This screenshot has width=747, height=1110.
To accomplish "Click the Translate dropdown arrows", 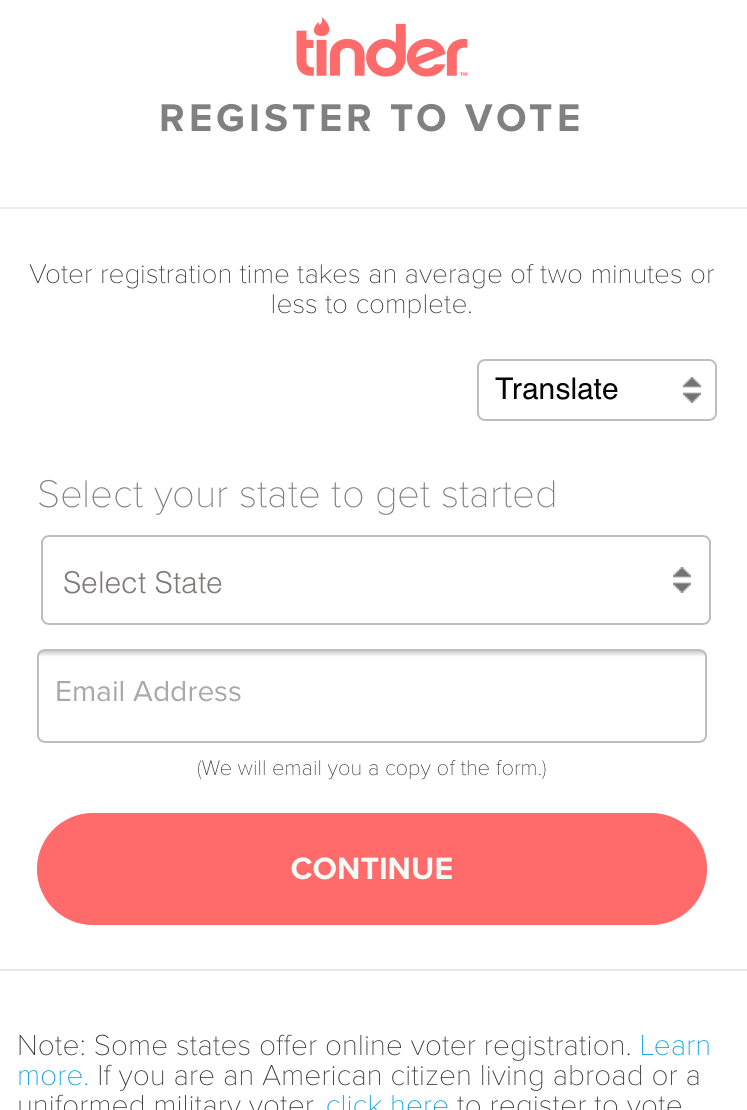I will (692, 390).
